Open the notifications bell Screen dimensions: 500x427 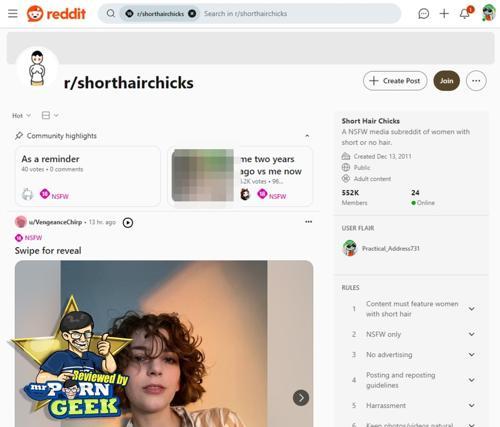click(x=465, y=13)
